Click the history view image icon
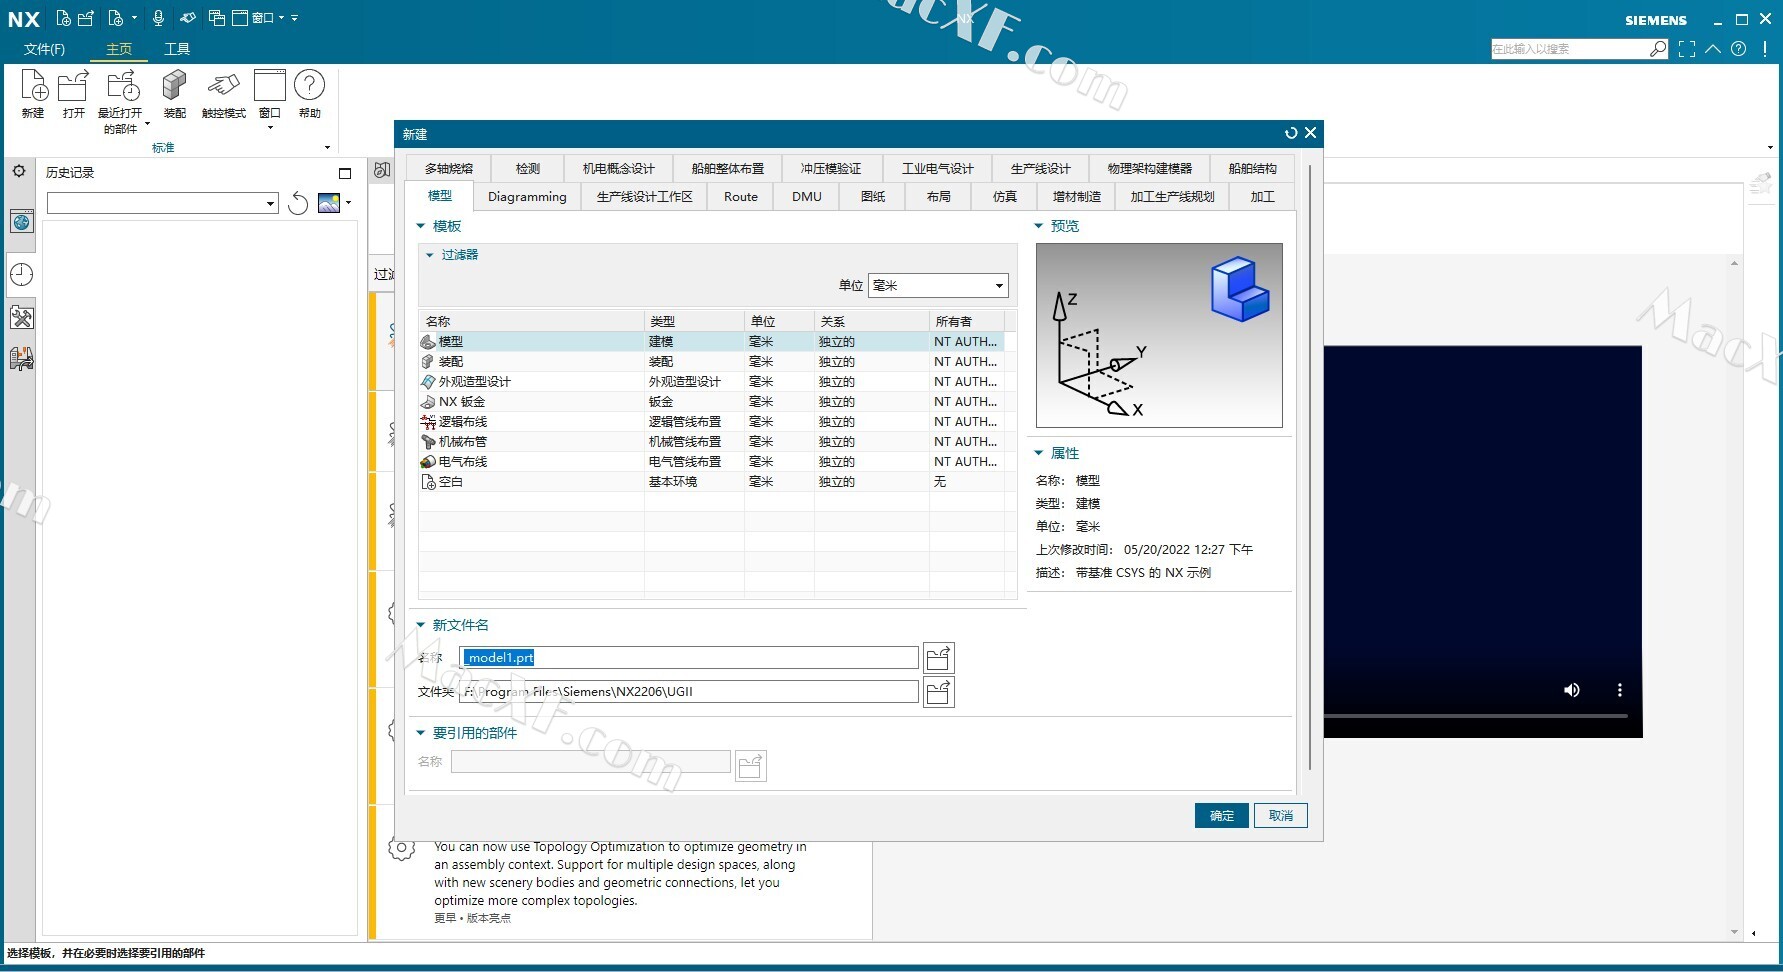This screenshot has height=972, width=1783. tap(329, 203)
